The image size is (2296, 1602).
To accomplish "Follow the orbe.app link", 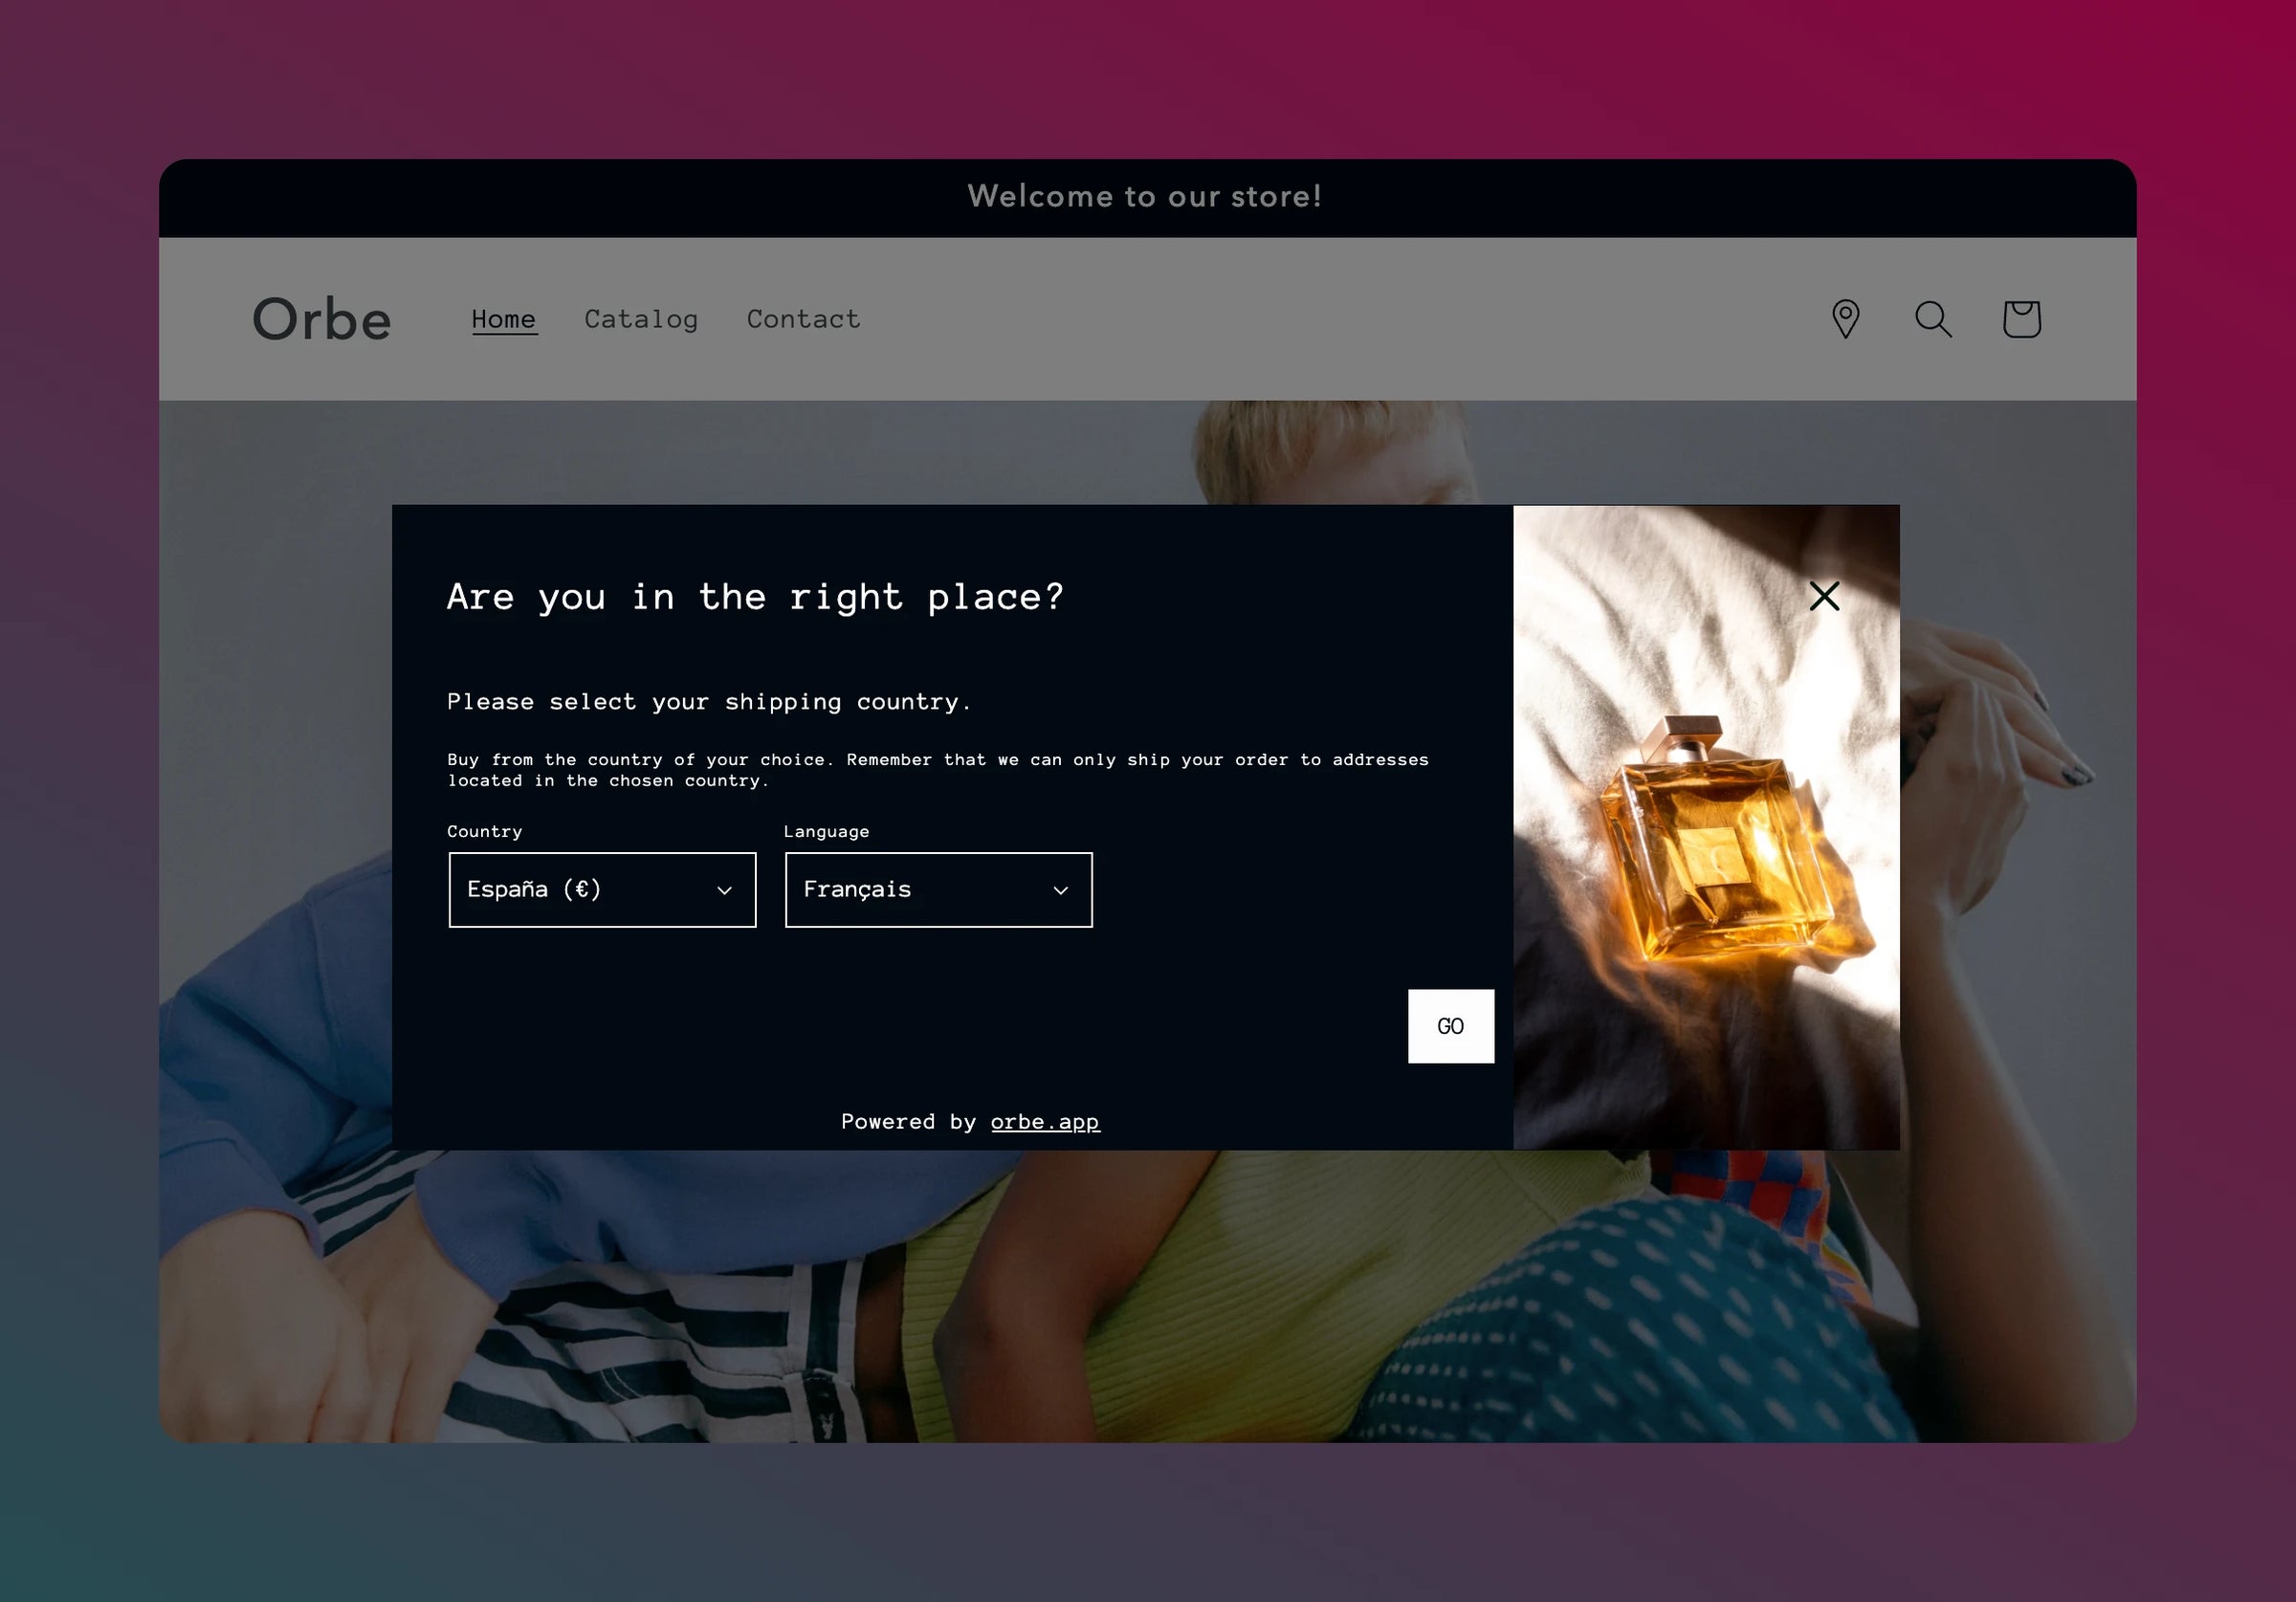I will pos(1045,1122).
